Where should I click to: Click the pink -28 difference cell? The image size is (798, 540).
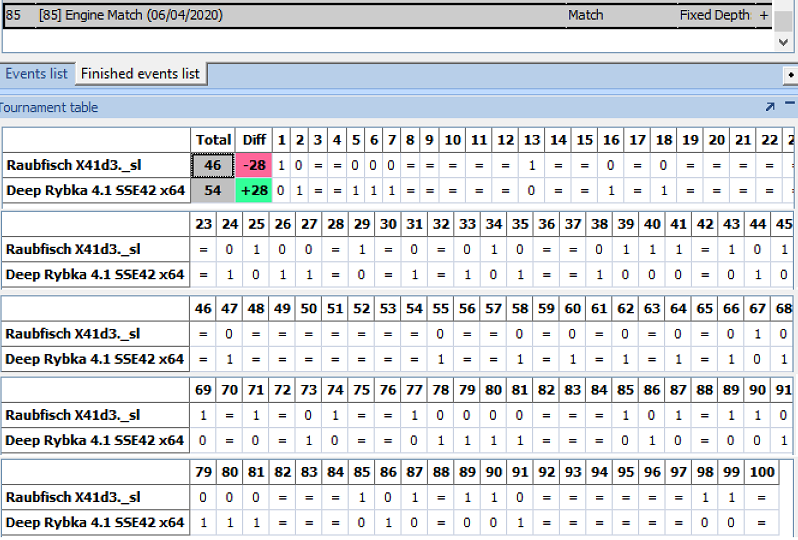pos(254,165)
